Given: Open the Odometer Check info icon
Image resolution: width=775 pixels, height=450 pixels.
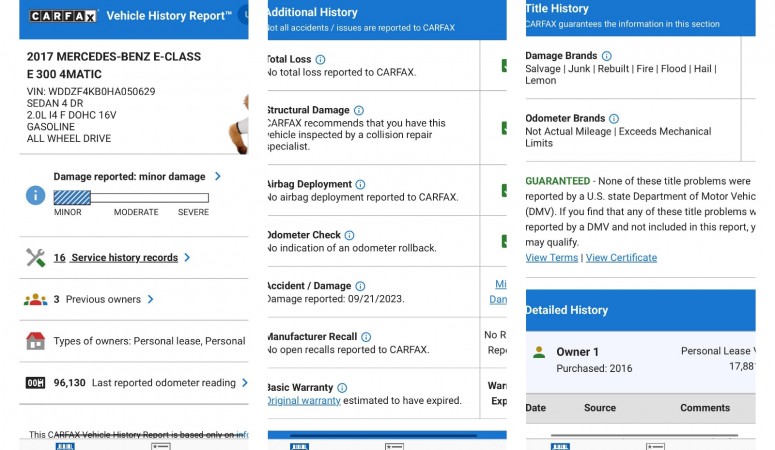Looking at the screenshot, I should click(x=349, y=235).
